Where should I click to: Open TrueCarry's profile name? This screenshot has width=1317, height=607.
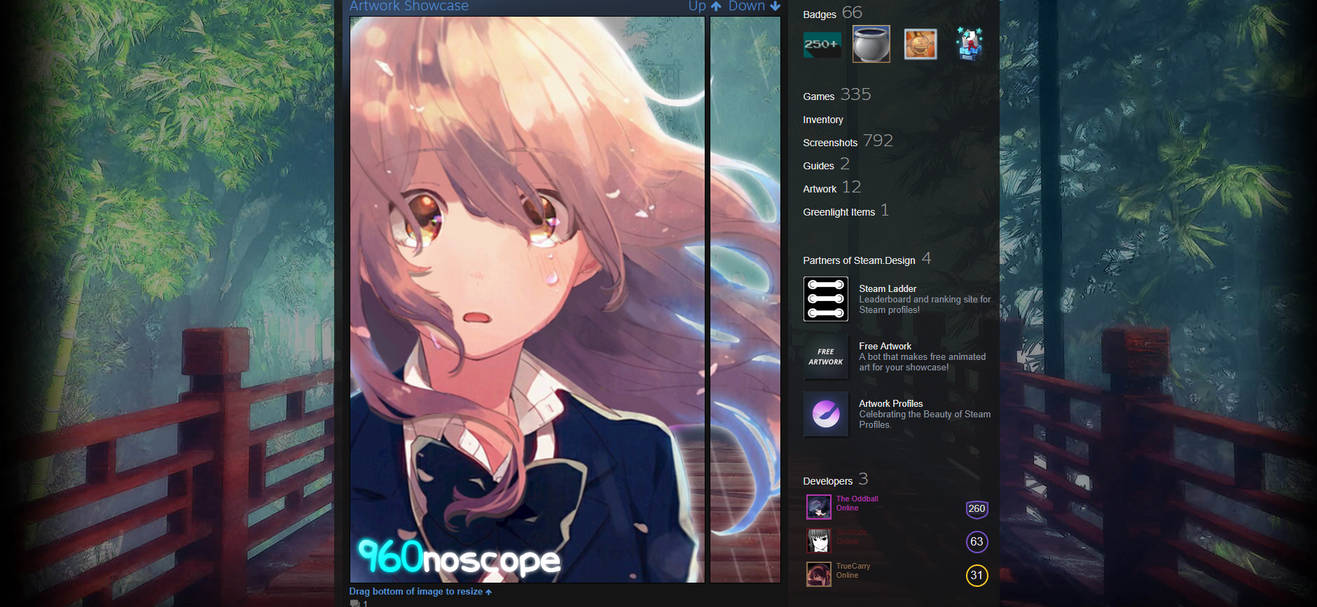coord(853,566)
